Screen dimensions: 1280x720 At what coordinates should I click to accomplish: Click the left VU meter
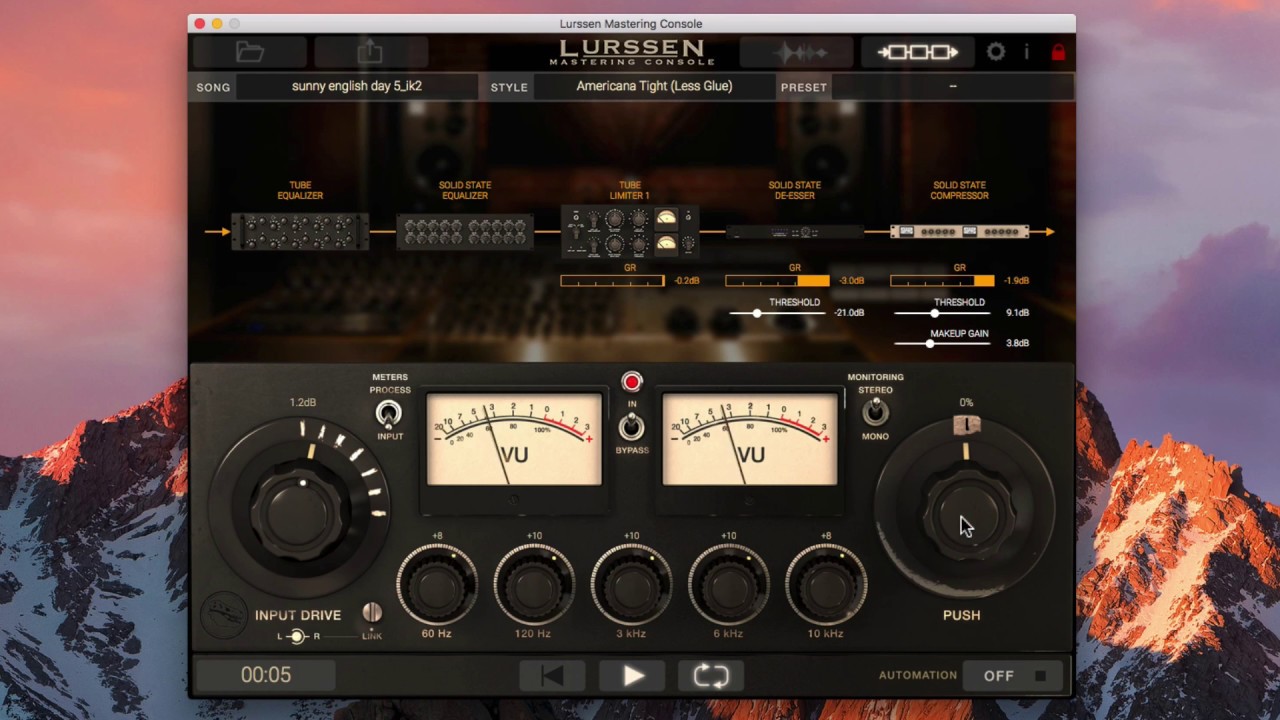514,439
